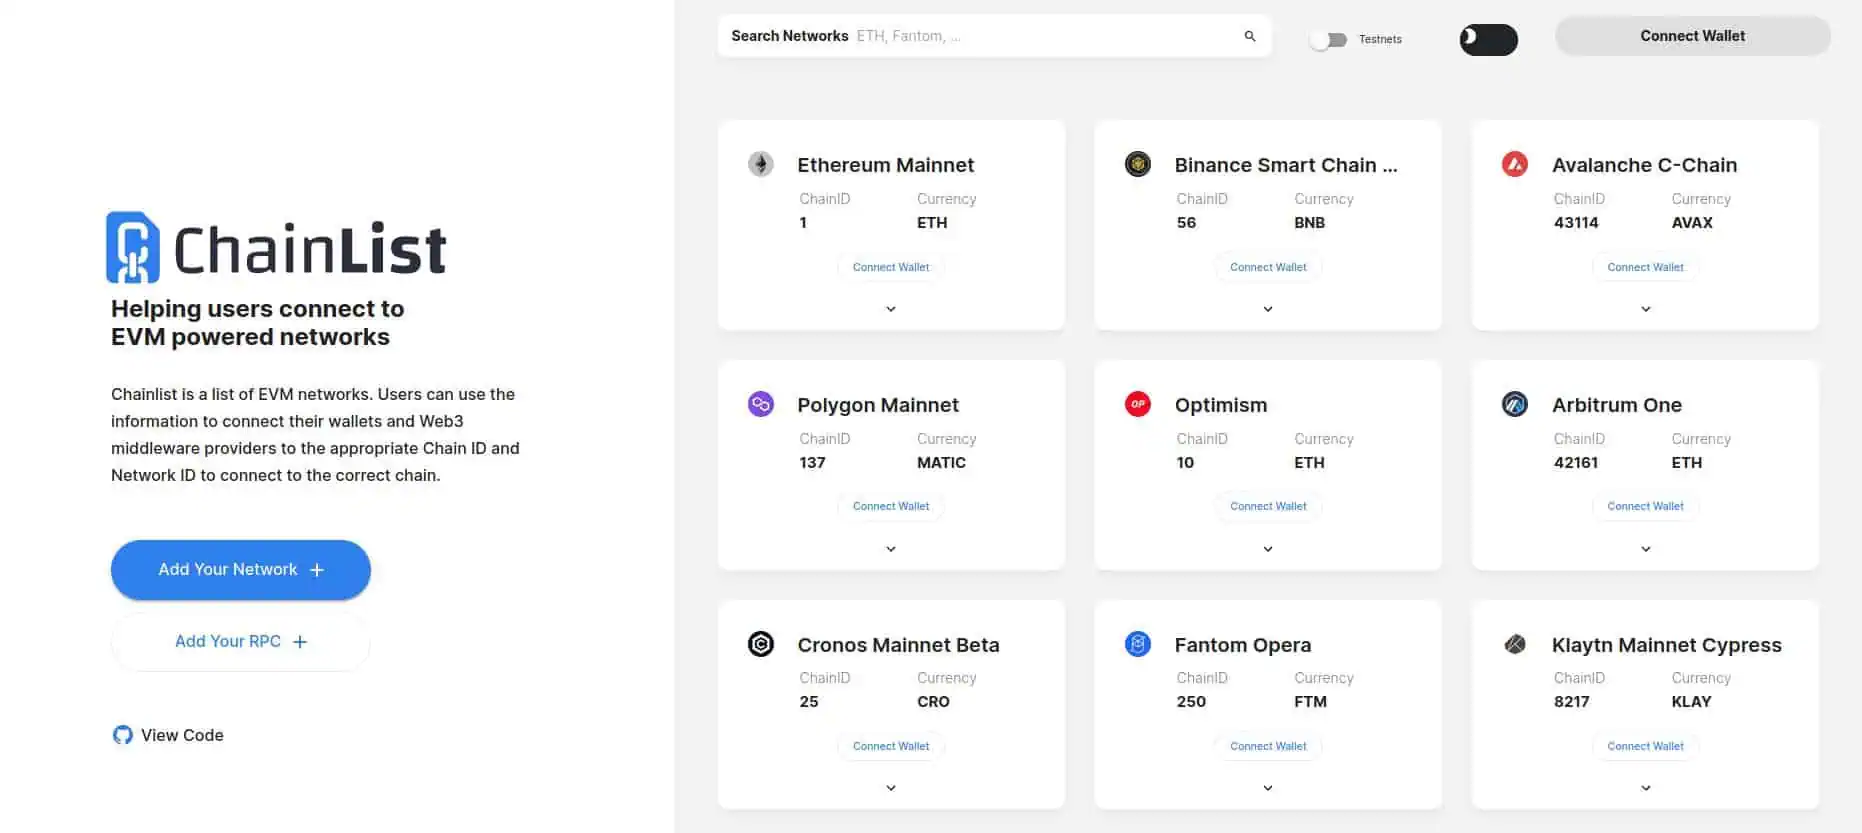Click the Helping users connect heading

258,323
